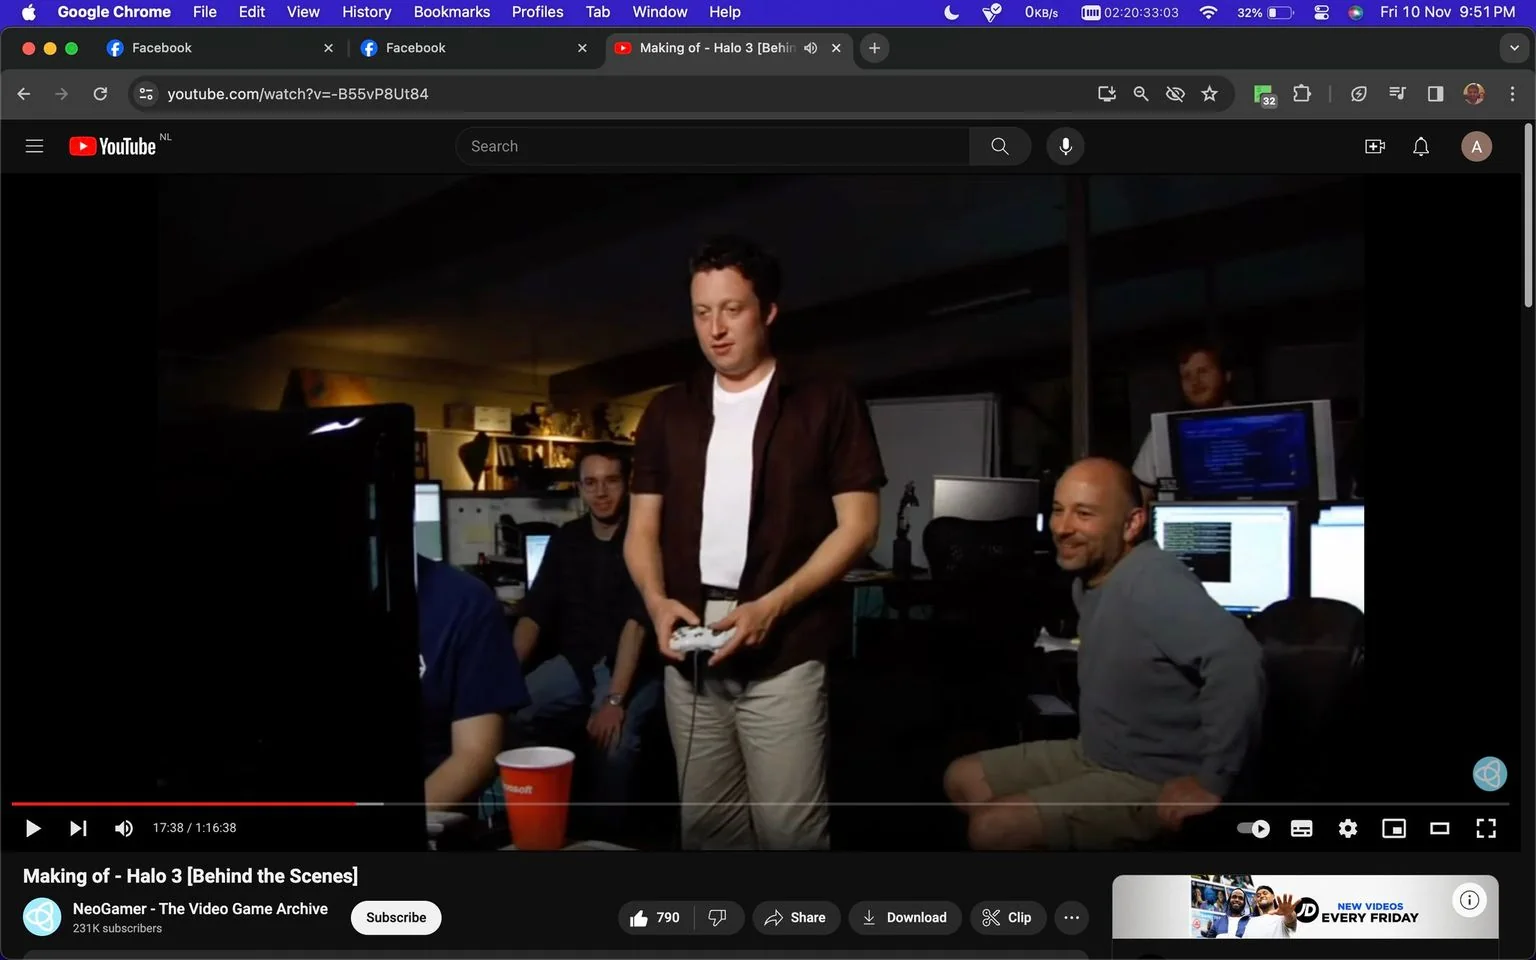Click the address bar URL
This screenshot has width=1536, height=960.
click(298, 94)
